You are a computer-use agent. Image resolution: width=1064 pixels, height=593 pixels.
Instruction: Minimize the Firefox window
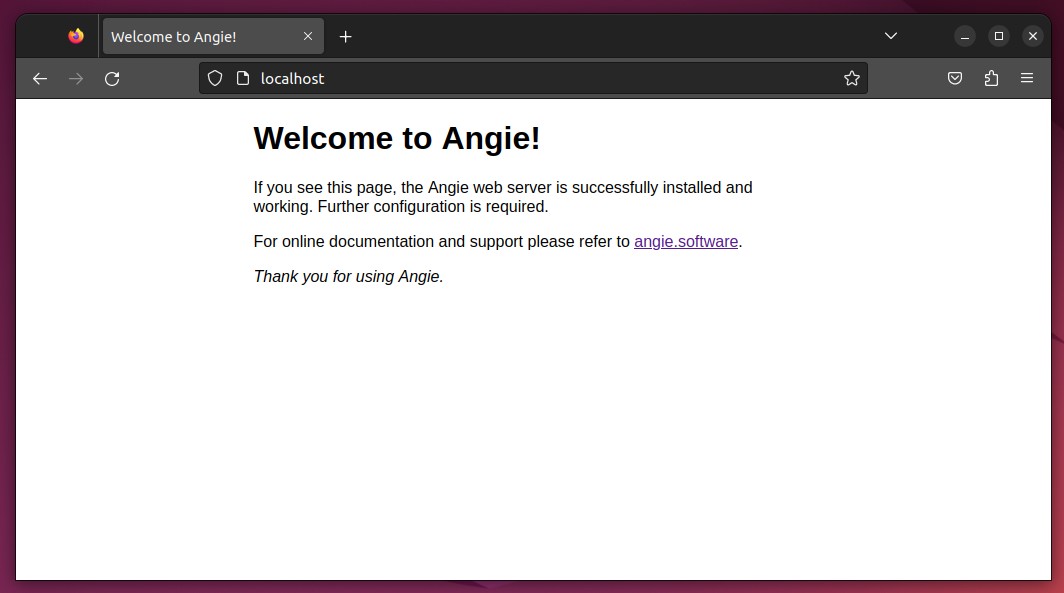pos(964,36)
